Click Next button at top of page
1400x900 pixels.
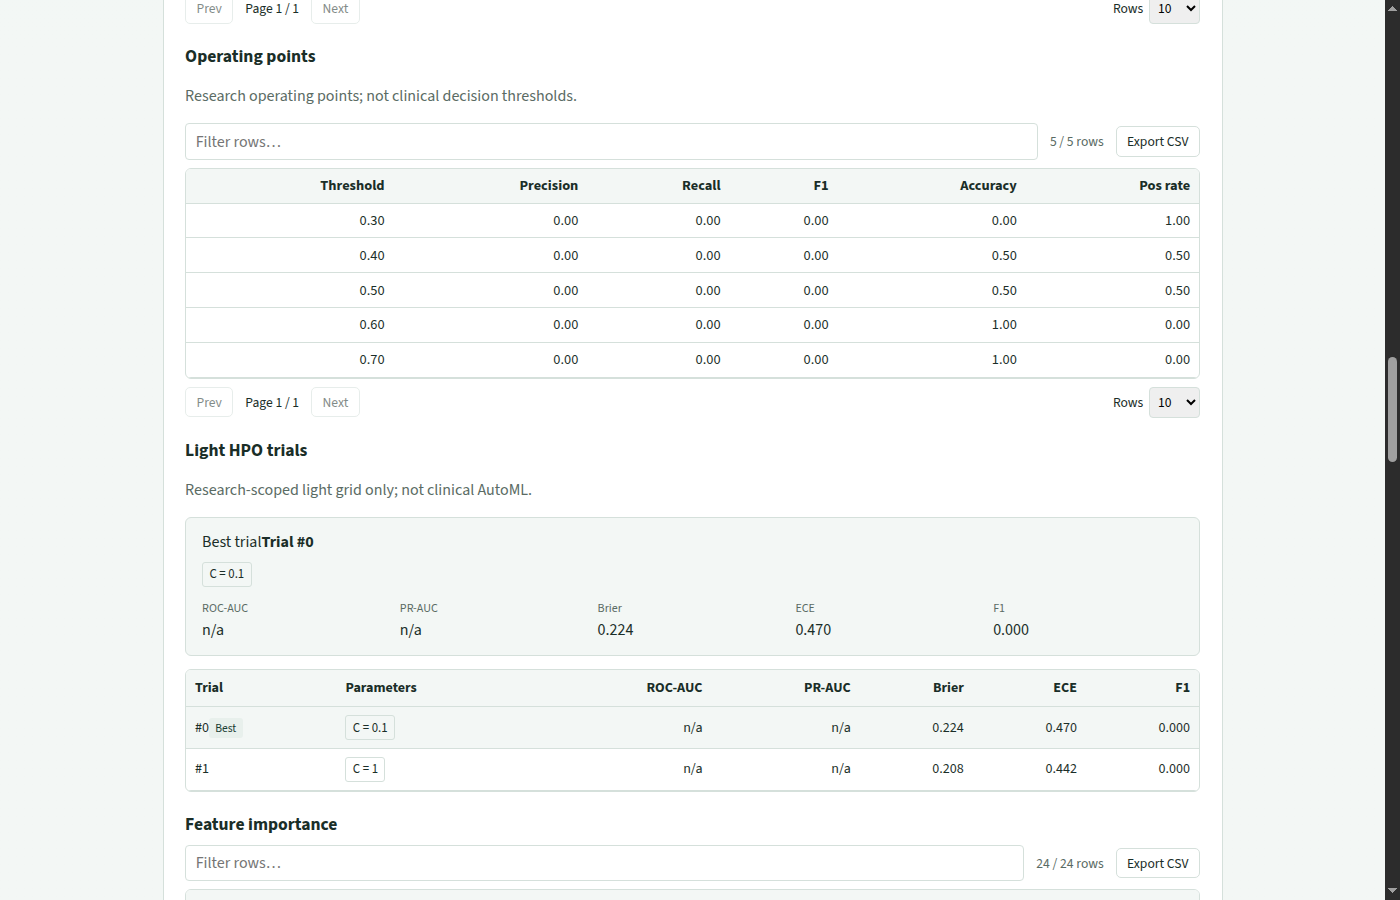(335, 9)
